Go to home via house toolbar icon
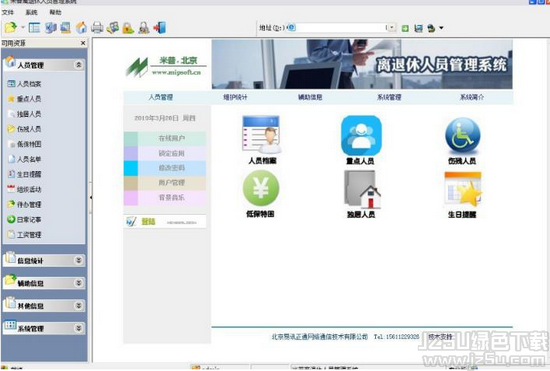This screenshot has width=550, height=371. click(81, 28)
